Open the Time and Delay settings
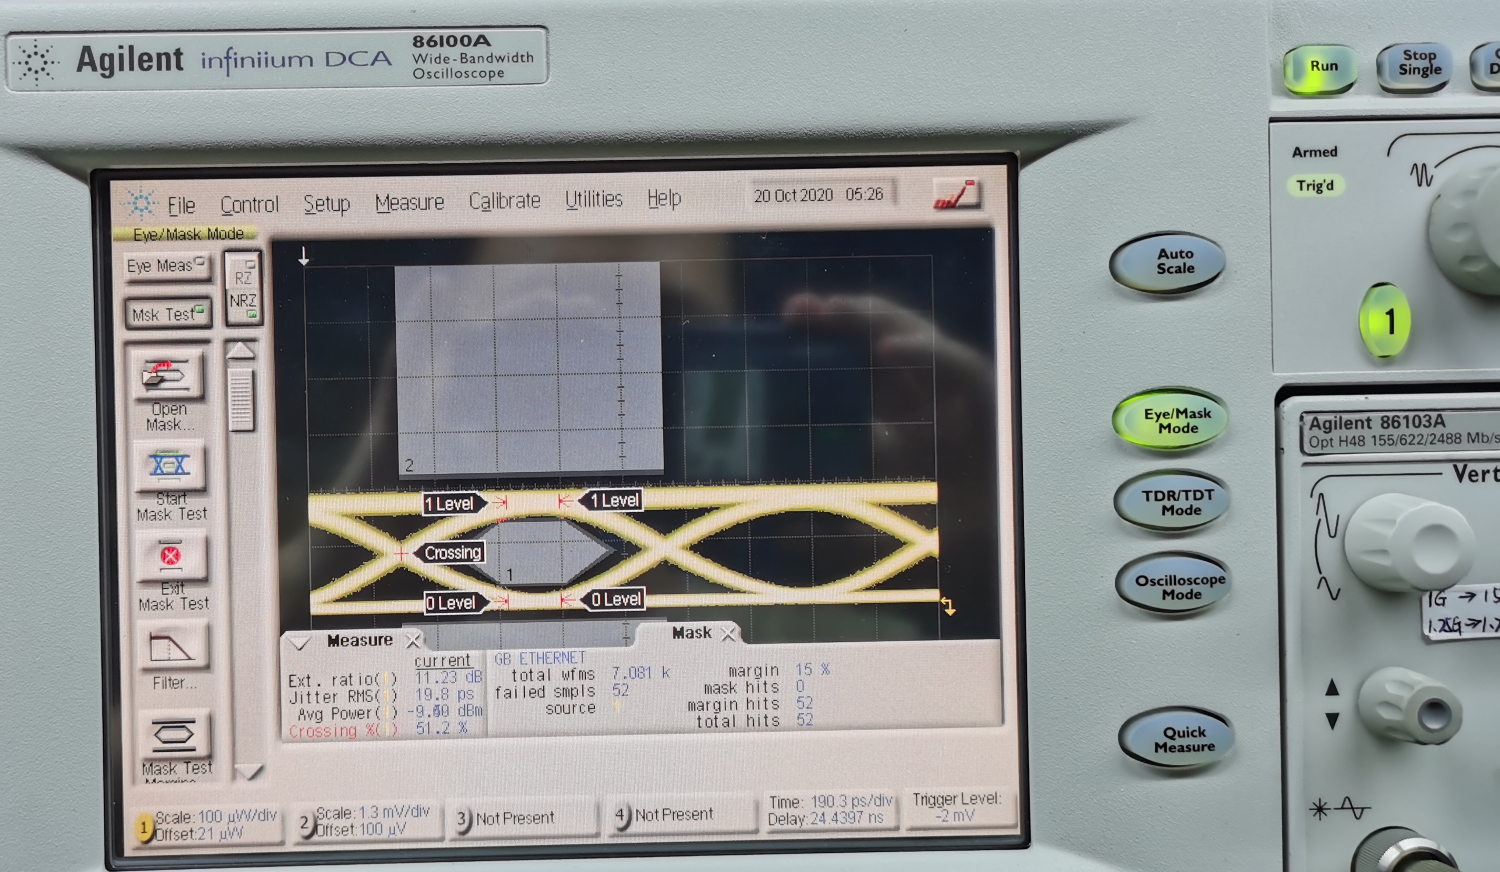1500x872 pixels. [x=829, y=810]
